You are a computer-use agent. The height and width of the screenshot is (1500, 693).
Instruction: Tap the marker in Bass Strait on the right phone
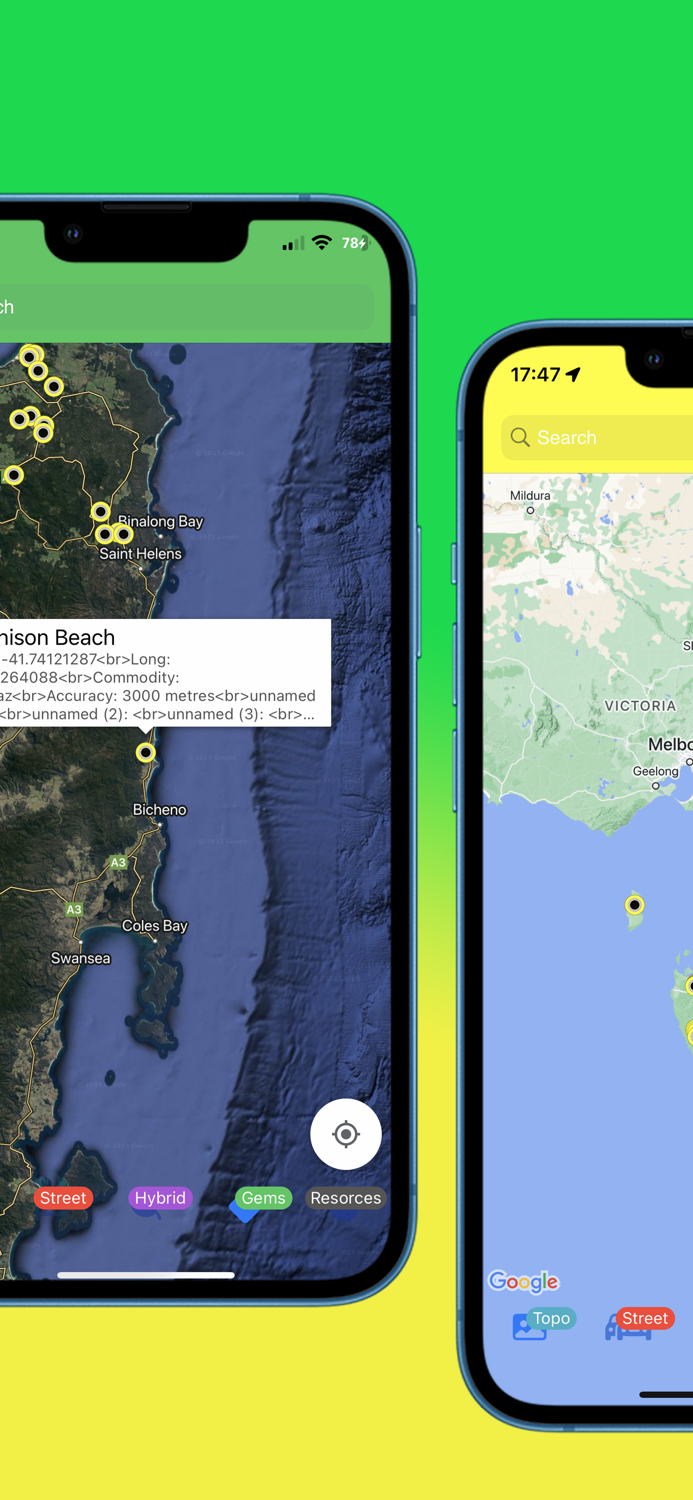(634, 905)
